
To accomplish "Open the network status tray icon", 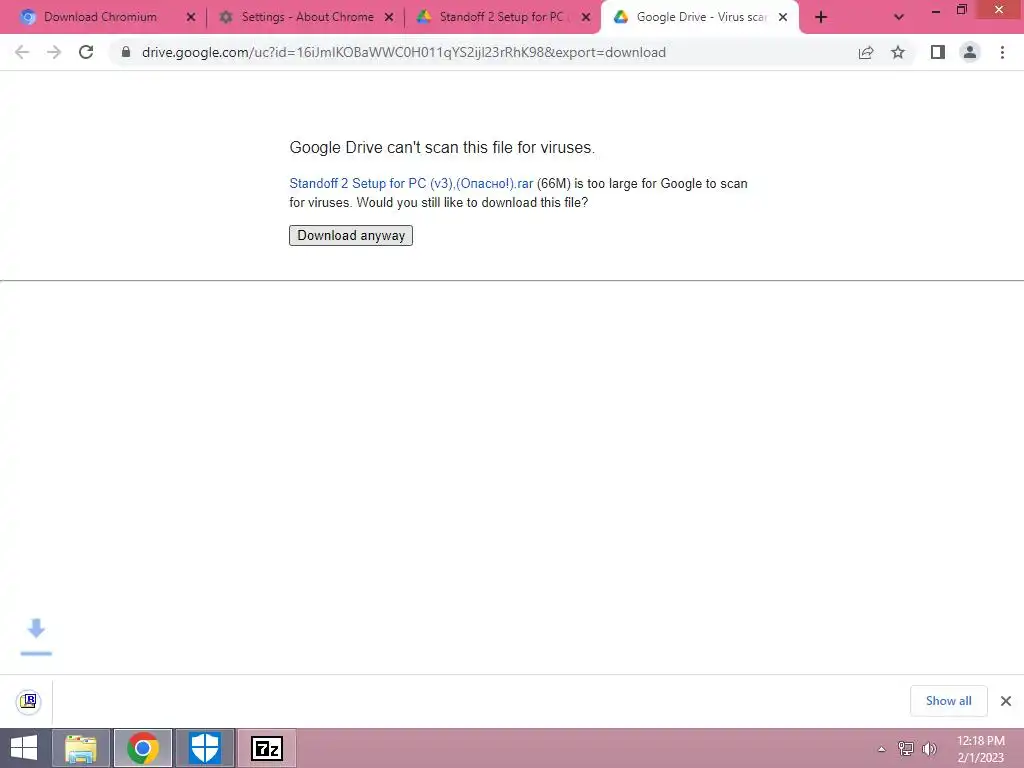I will [906, 749].
